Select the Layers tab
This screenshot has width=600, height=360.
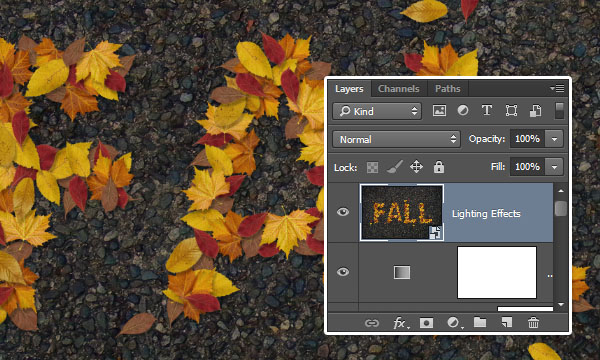click(349, 89)
